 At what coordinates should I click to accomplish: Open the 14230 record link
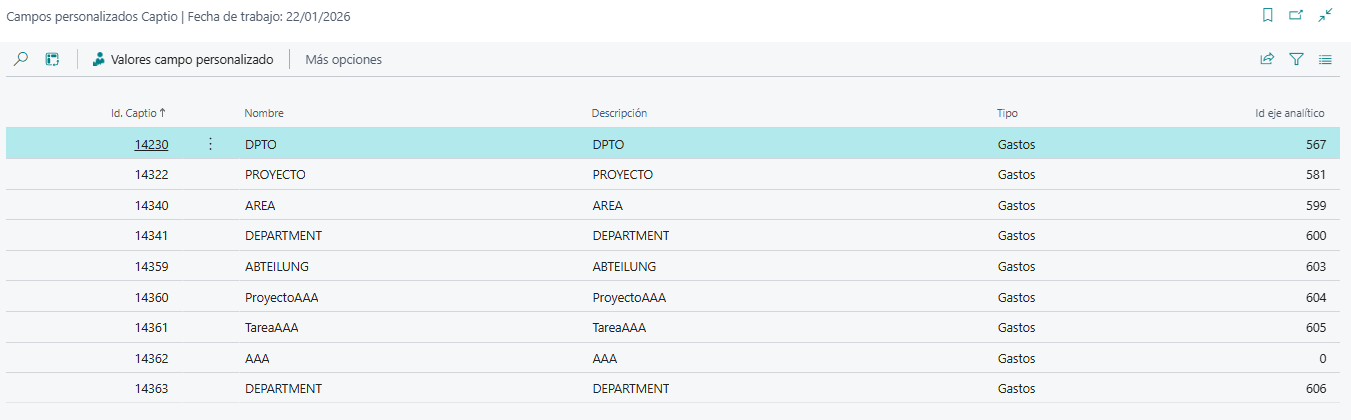click(151, 145)
